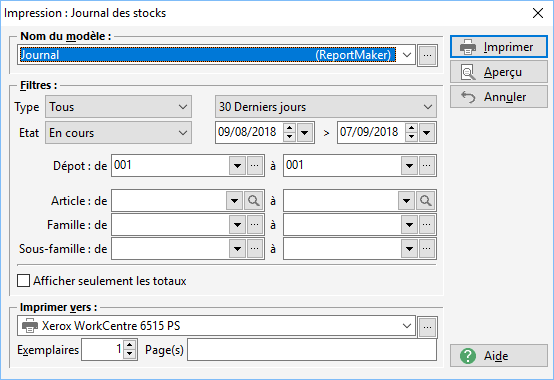Click ellipsis button for Dépot end field
This screenshot has height=380, width=554.
[427, 166]
